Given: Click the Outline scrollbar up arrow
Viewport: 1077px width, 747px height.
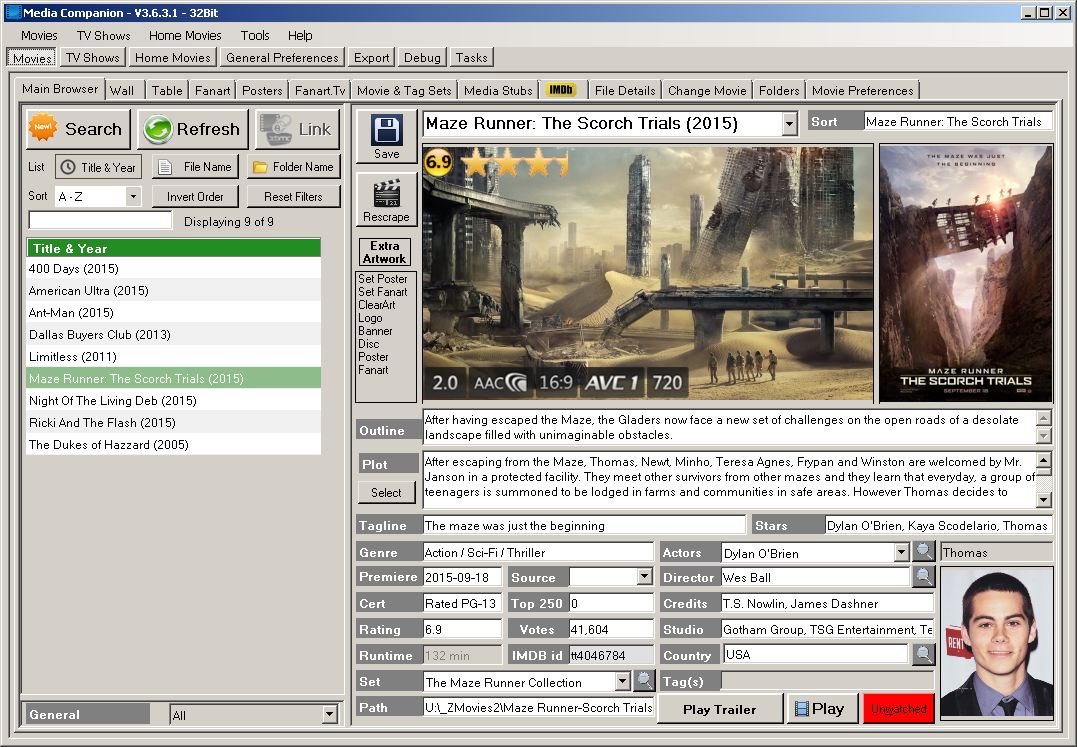Looking at the screenshot, I should point(1043,417).
